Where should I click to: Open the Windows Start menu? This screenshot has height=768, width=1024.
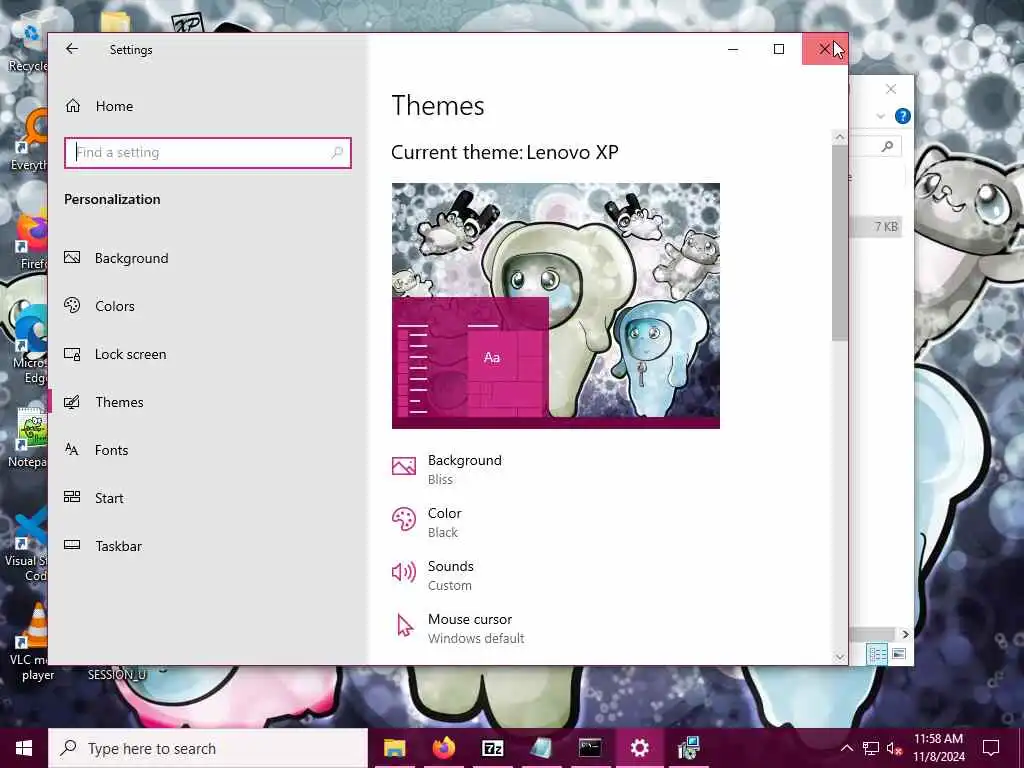[24, 748]
